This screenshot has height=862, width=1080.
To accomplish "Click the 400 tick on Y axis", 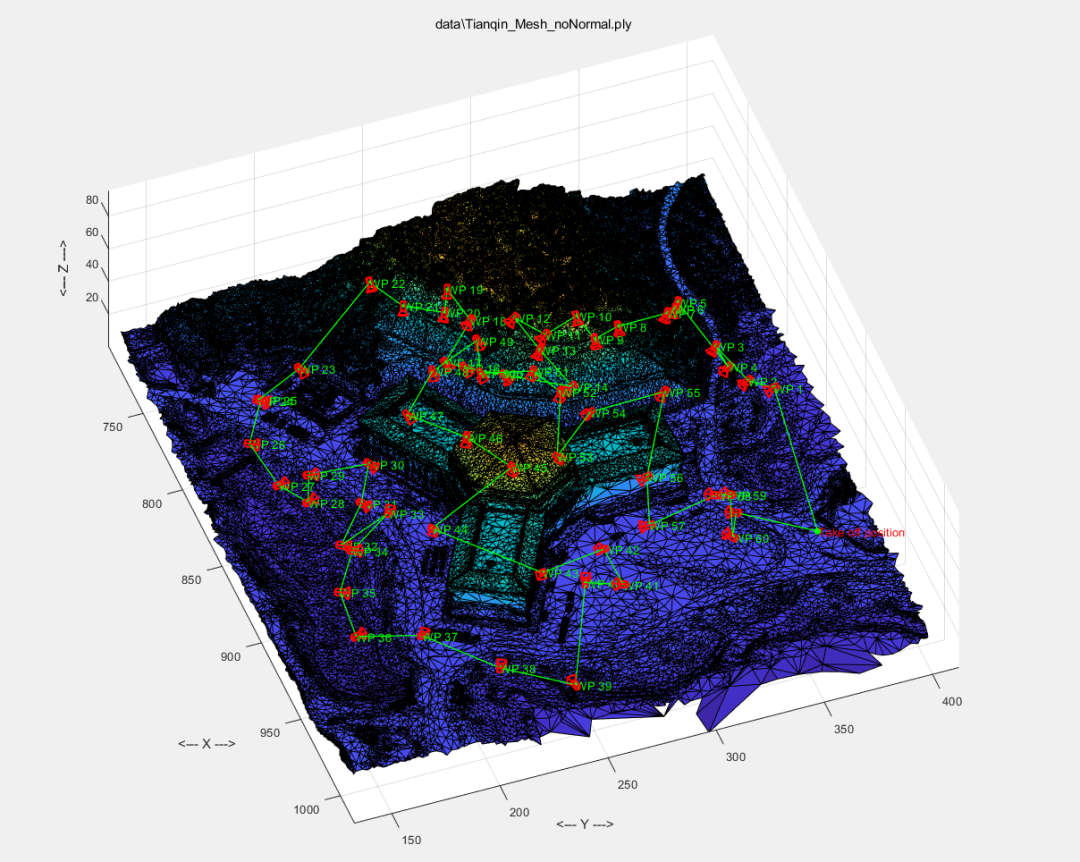I will click(951, 702).
